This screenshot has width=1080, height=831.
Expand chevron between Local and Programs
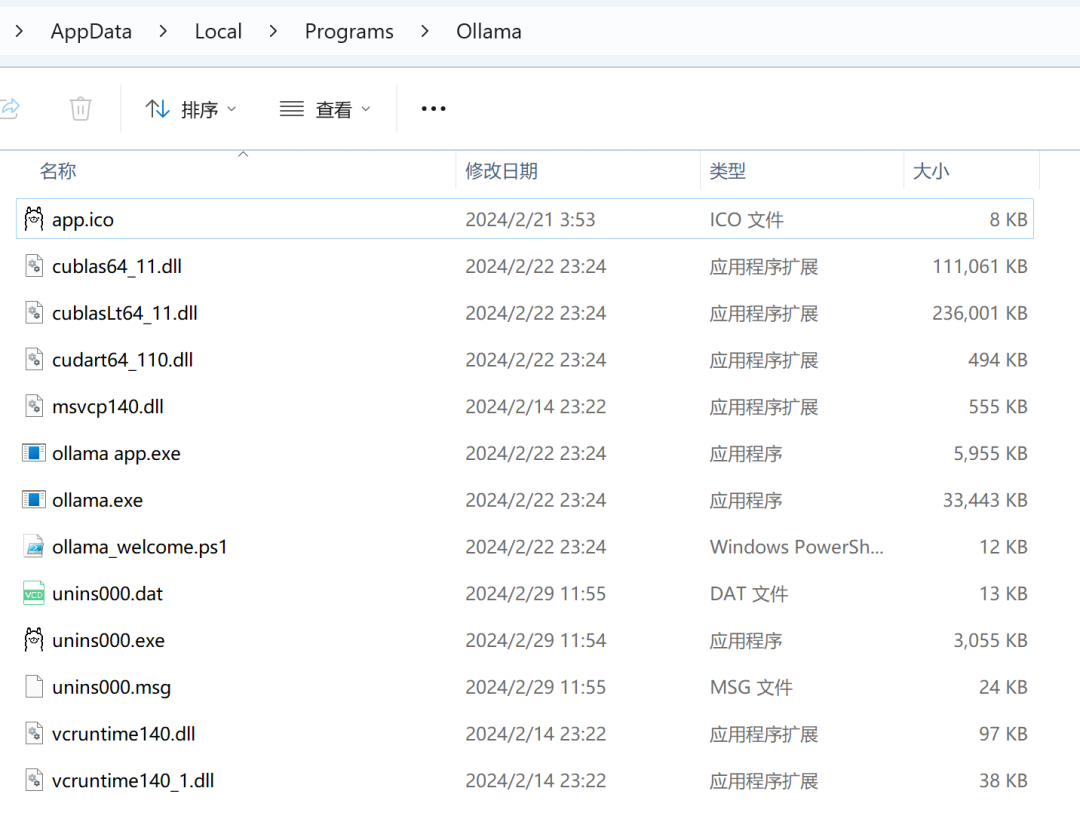273,31
